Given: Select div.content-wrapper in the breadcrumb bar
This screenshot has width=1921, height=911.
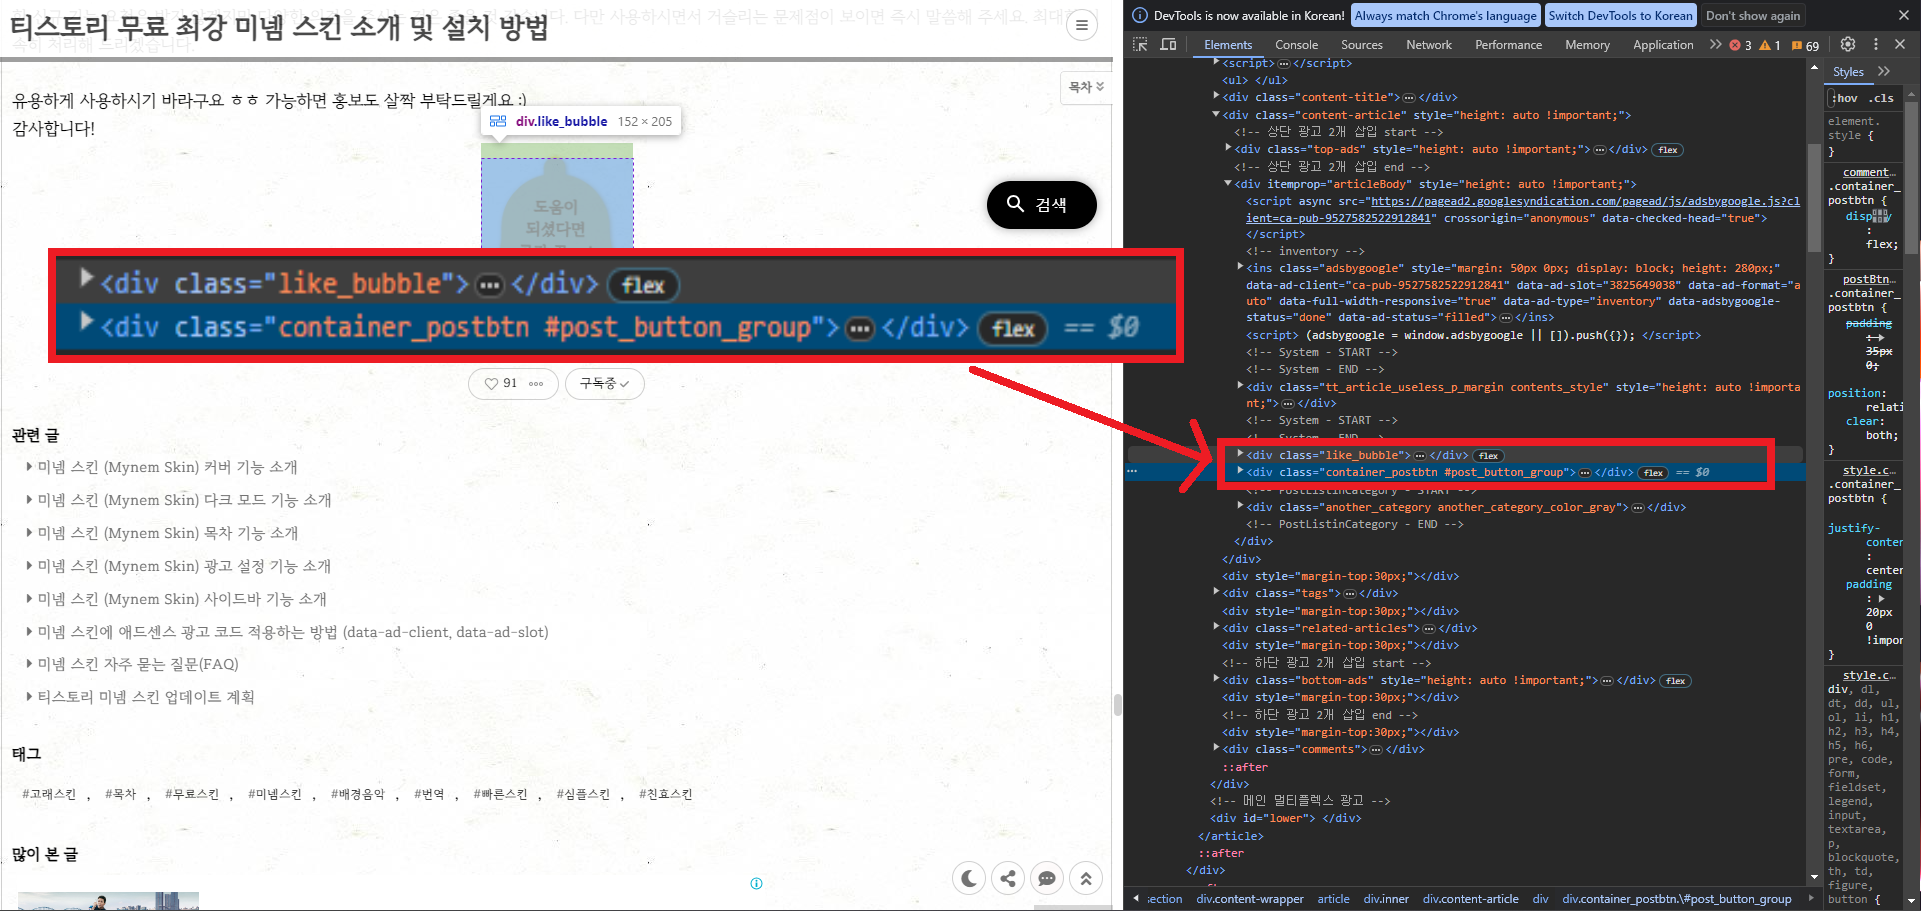Looking at the screenshot, I should tap(1250, 899).
